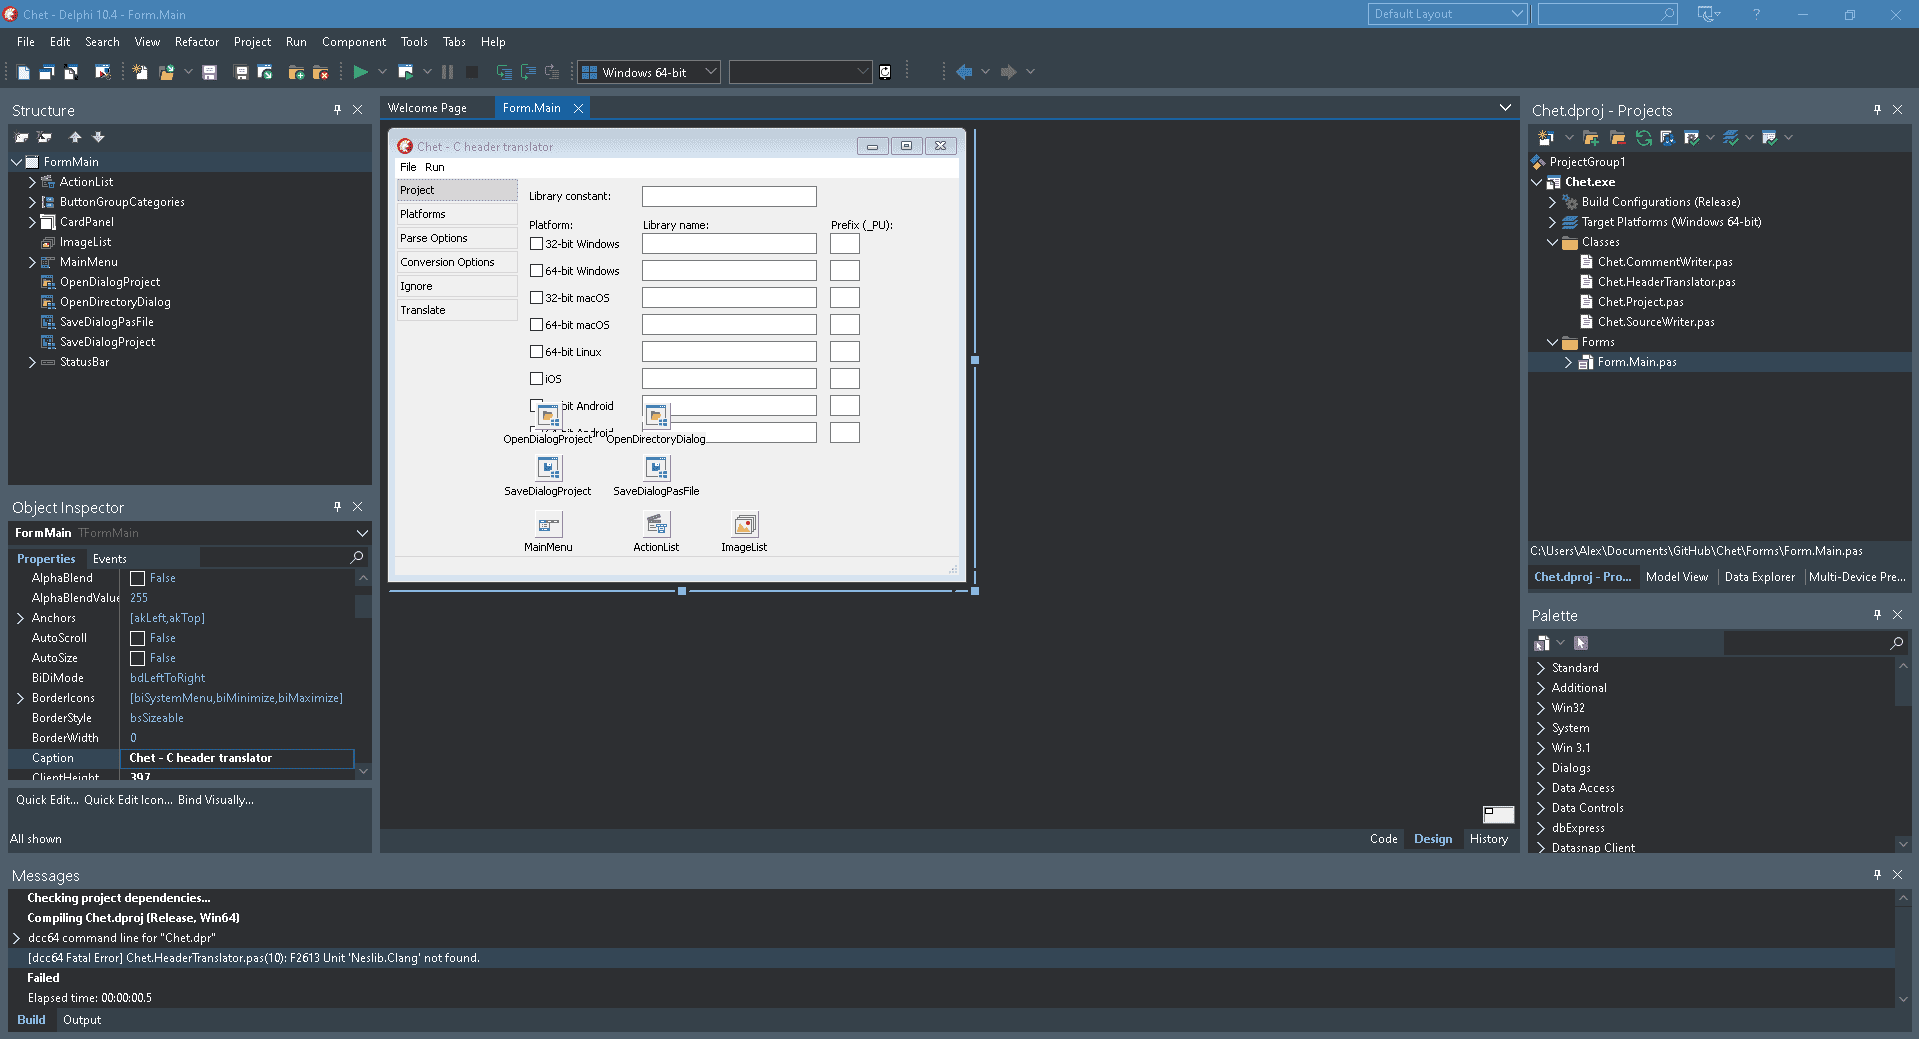Toggle the AlphaBlend property checkbox
This screenshot has height=1039, width=1919.
point(138,579)
